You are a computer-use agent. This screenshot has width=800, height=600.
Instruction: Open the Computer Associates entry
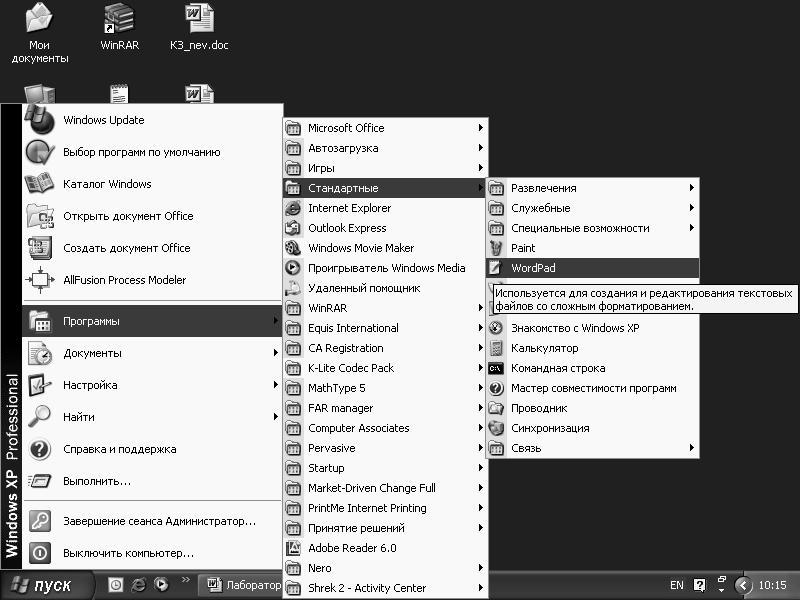point(384,428)
